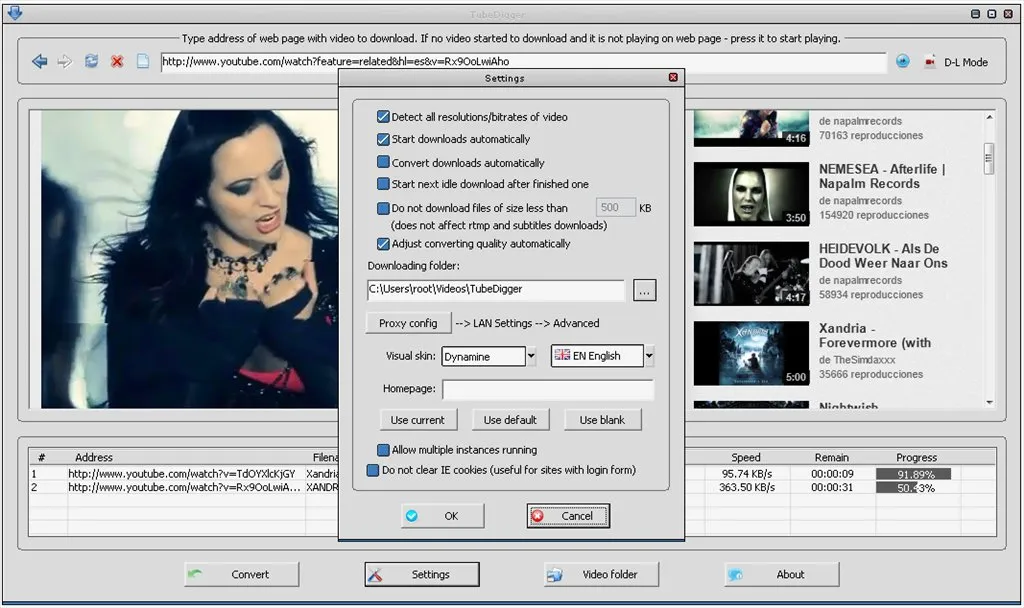Uncheck Start downloads automatically
Image resolution: width=1024 pixels, height=608 pixels.
click(x=383, y=139)
